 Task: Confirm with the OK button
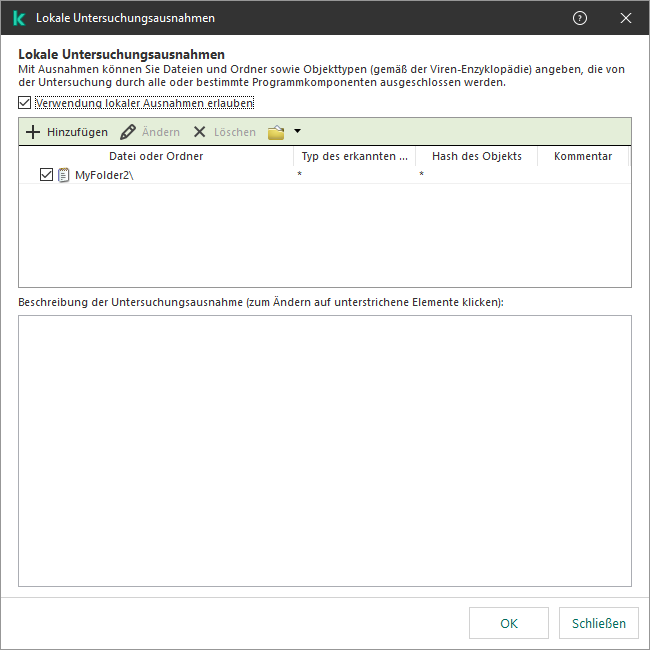tap(508, 623)
